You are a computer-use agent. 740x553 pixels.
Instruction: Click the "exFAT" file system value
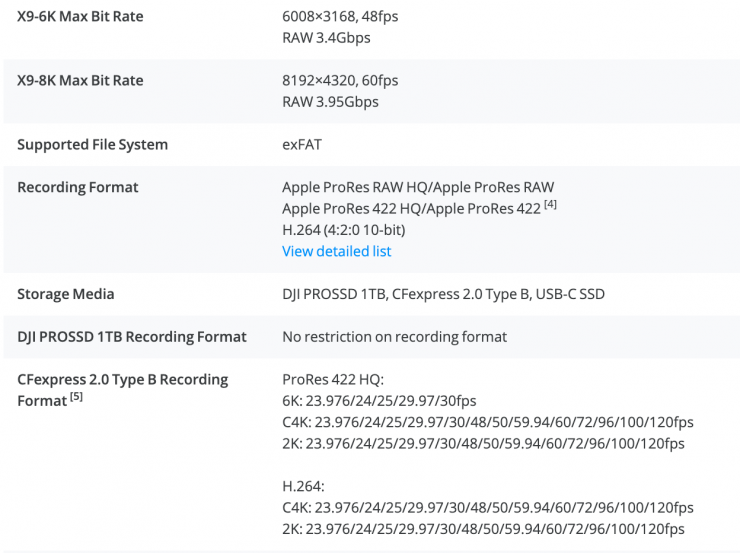303,144
